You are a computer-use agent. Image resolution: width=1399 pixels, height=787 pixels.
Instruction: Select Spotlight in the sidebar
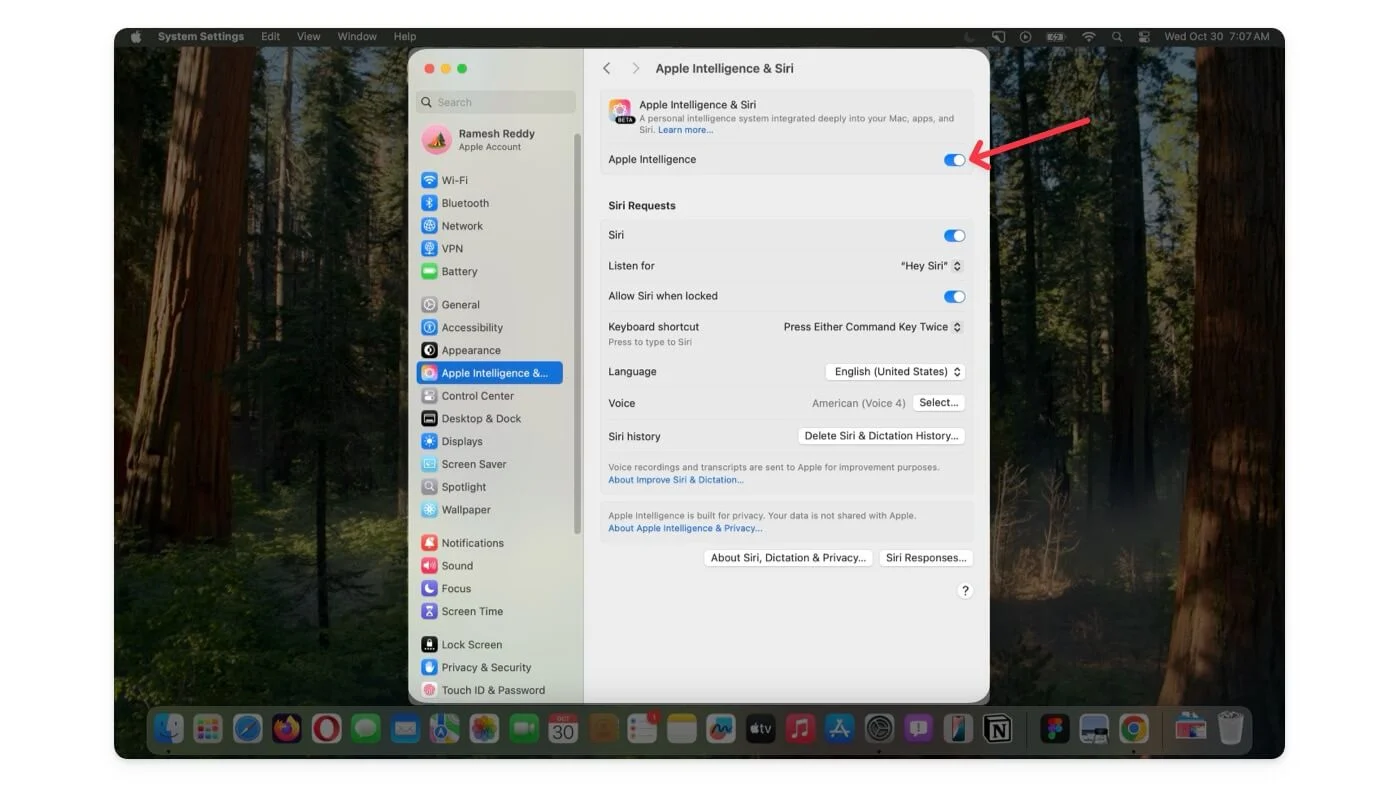pos(490,487)
